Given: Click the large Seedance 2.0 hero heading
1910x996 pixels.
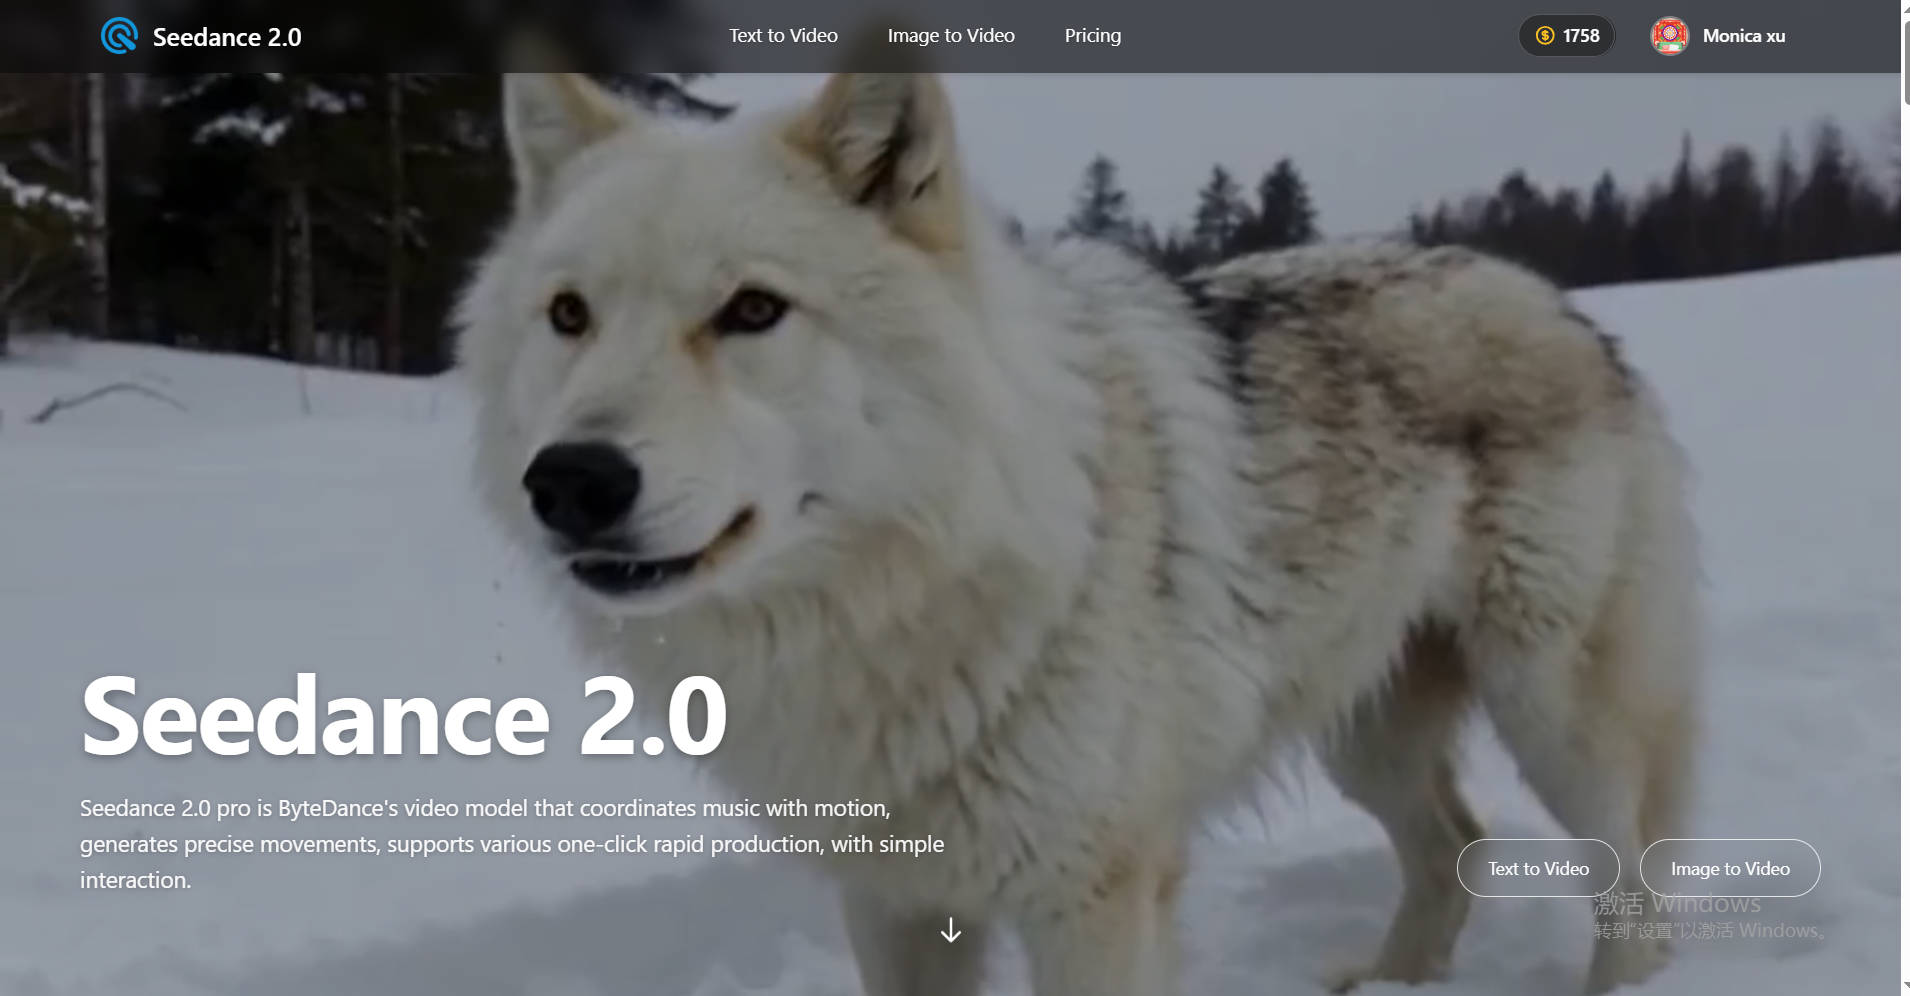Looking at the screenshot, I should 404,716.
